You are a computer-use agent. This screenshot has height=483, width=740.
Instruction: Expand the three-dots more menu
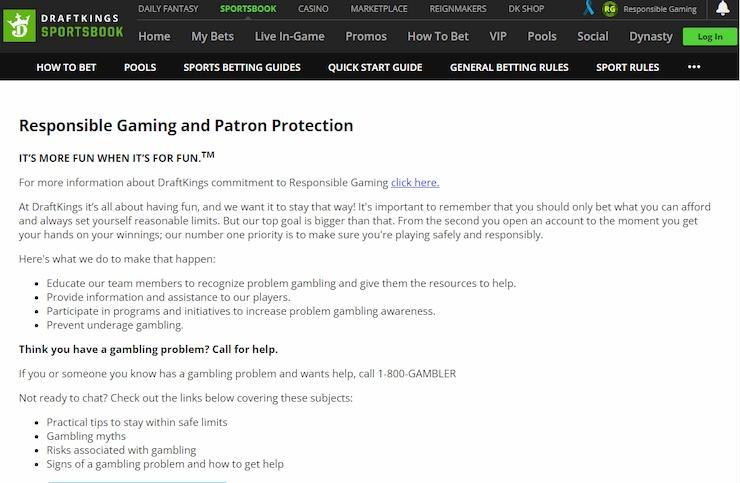tap(694, 67)
